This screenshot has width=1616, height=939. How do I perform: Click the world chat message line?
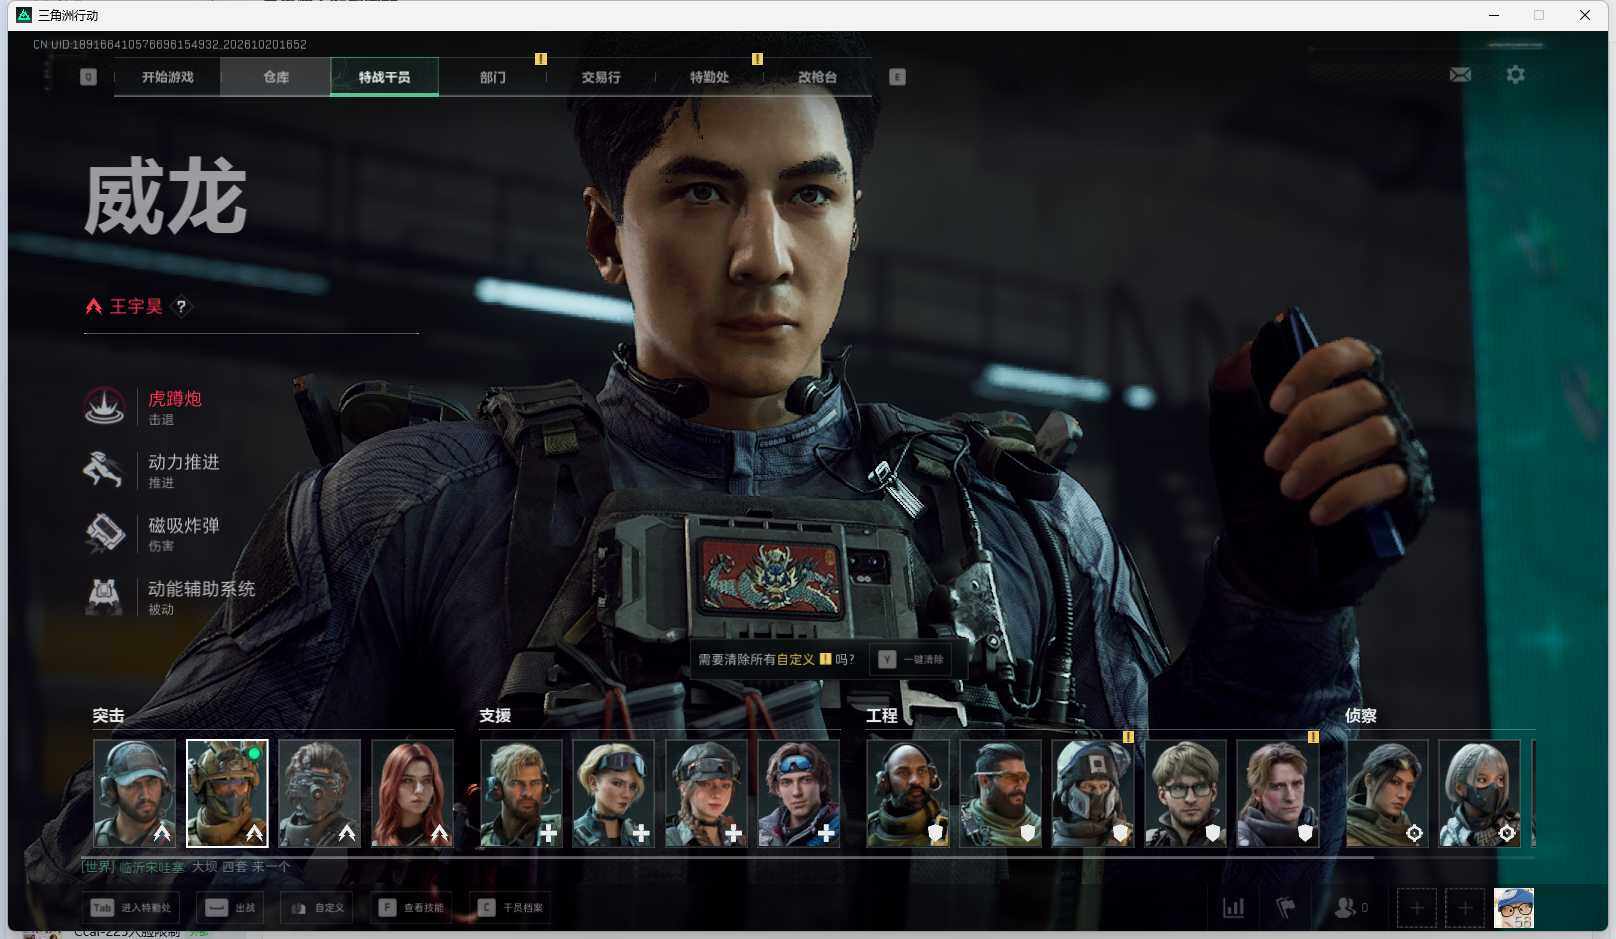(186, 866)
